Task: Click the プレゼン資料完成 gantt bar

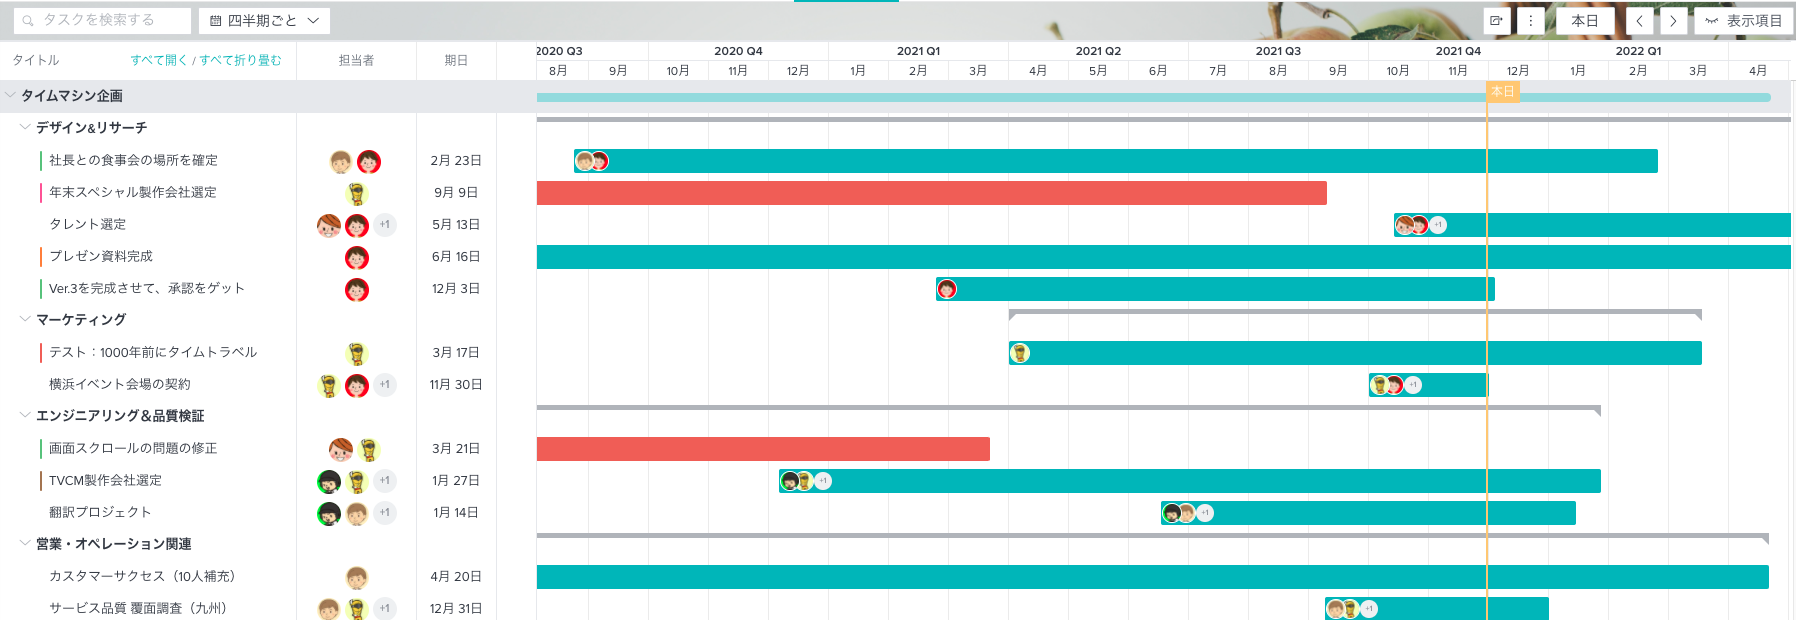Action: click(1164, 257)
